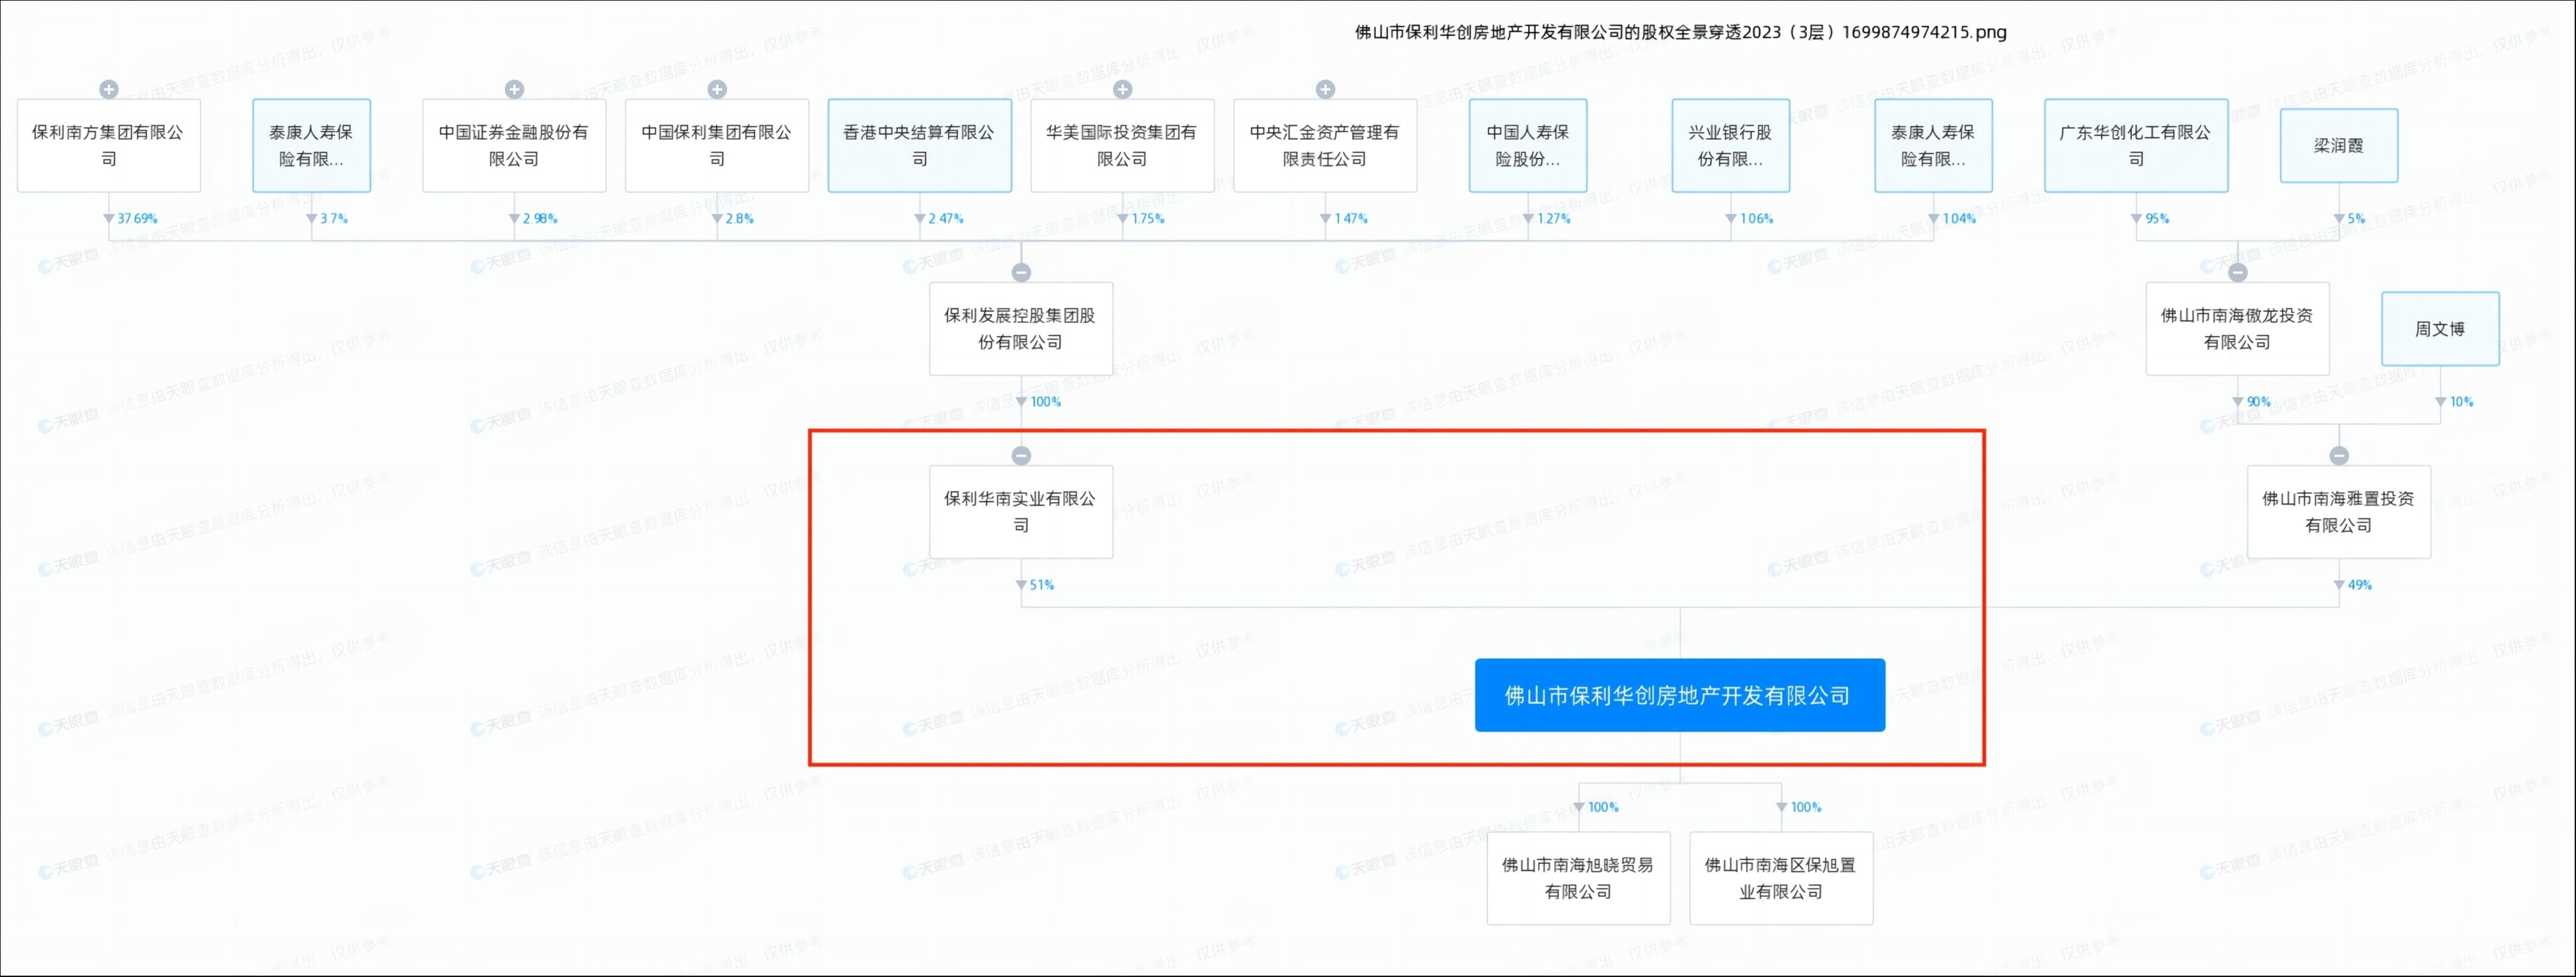Click the 梁润霞 individual shareholder node
Screen dimensions: 2576x977
click(x=2338, y=145)
